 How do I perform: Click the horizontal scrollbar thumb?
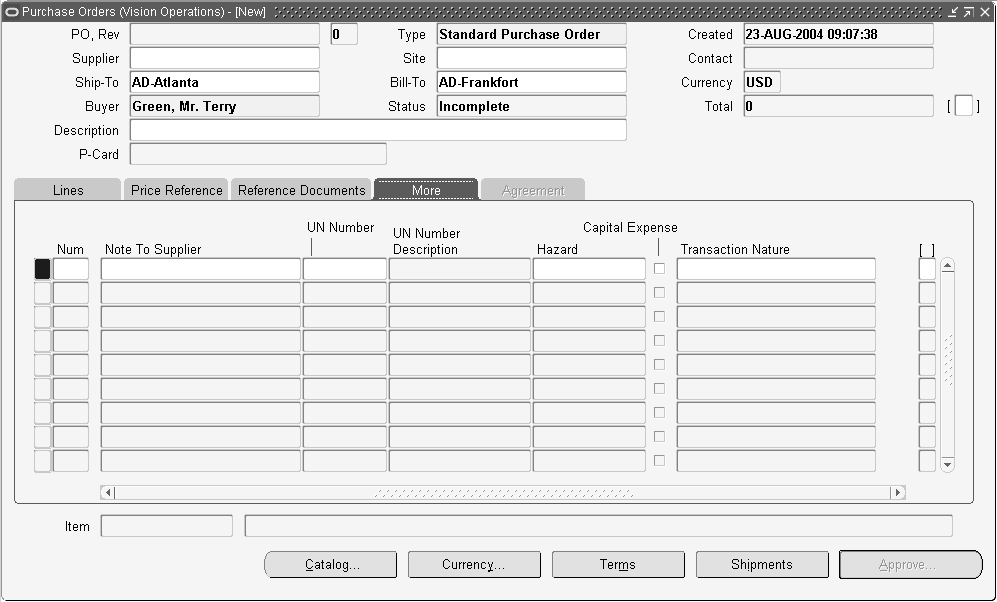[503, 493]
